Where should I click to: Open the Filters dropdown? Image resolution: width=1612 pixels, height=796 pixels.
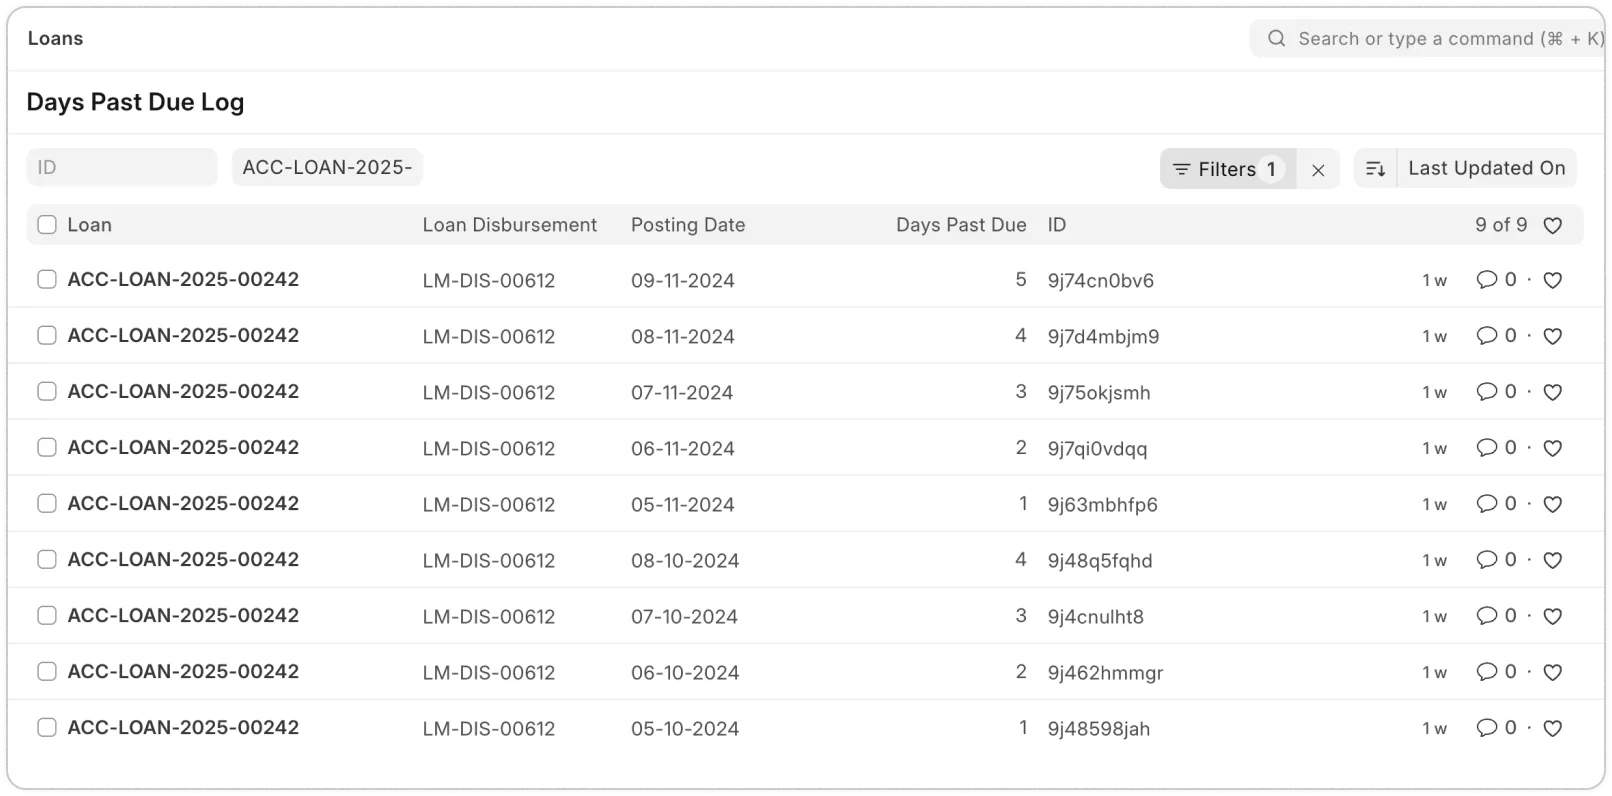(1227, 169)
